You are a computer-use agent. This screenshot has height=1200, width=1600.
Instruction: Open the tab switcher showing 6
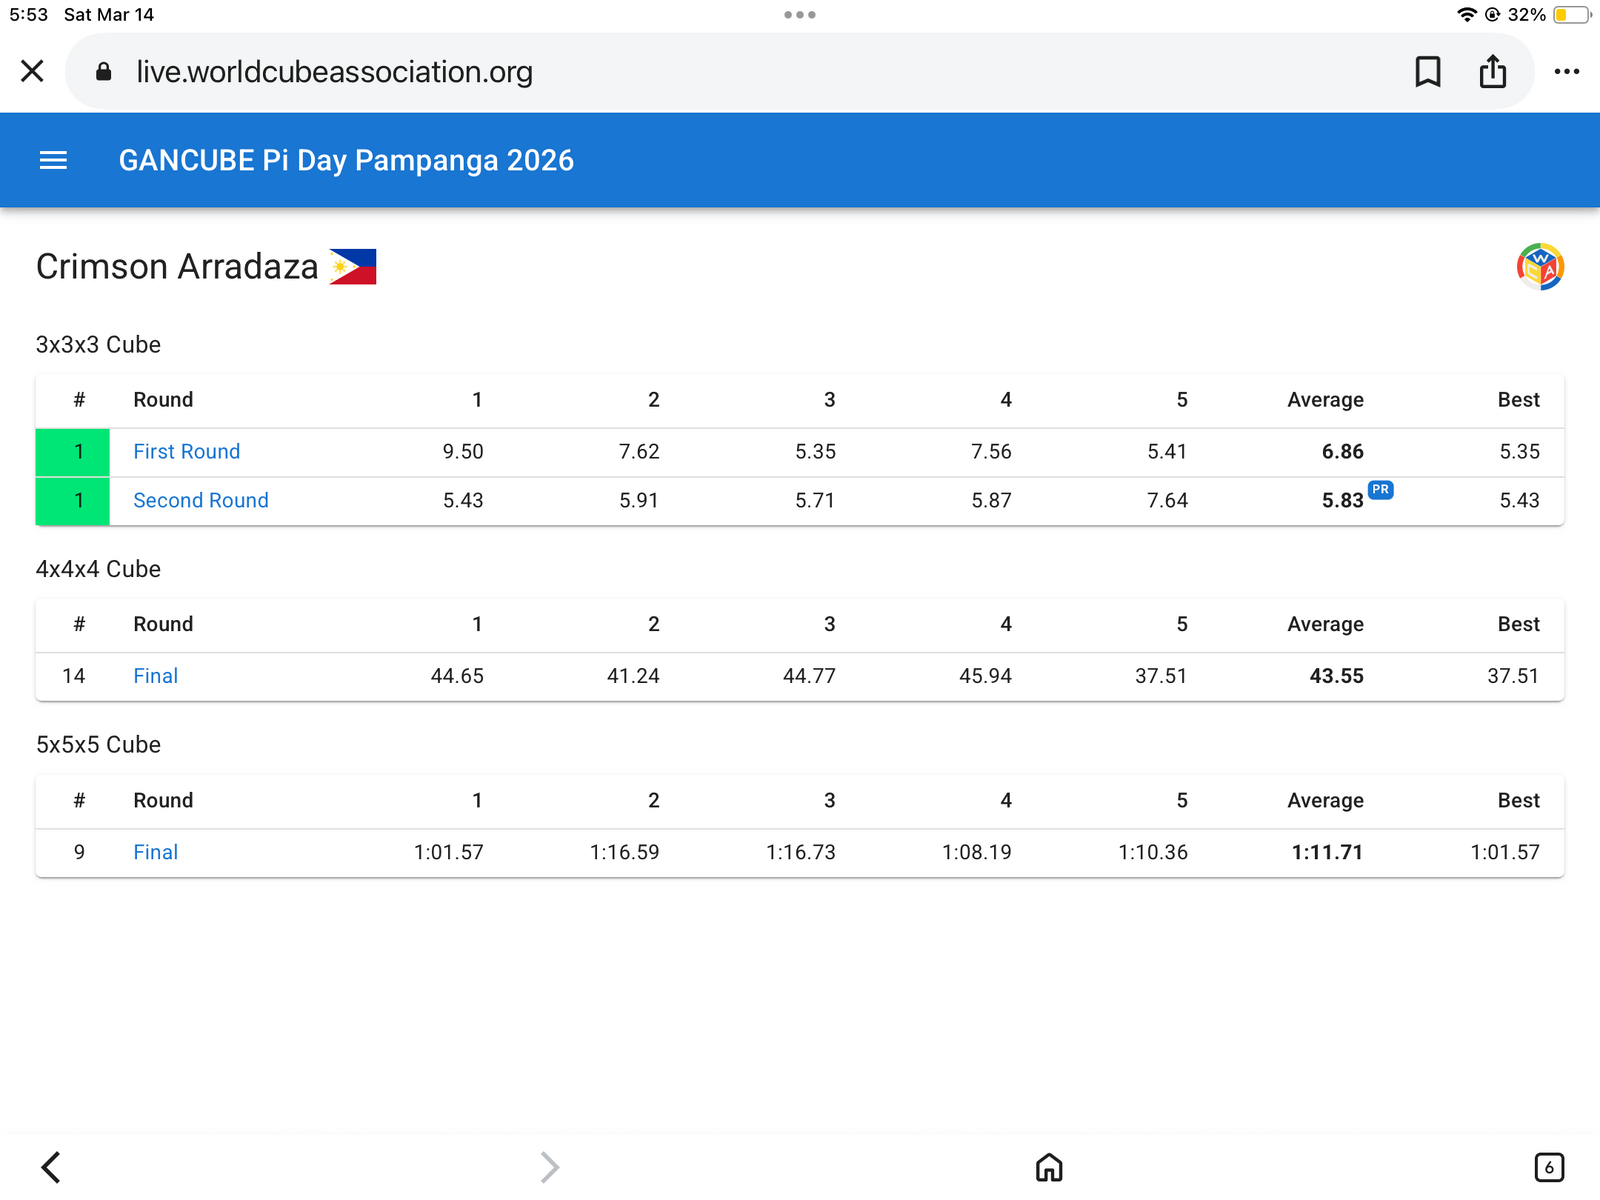(1549, 1167)
